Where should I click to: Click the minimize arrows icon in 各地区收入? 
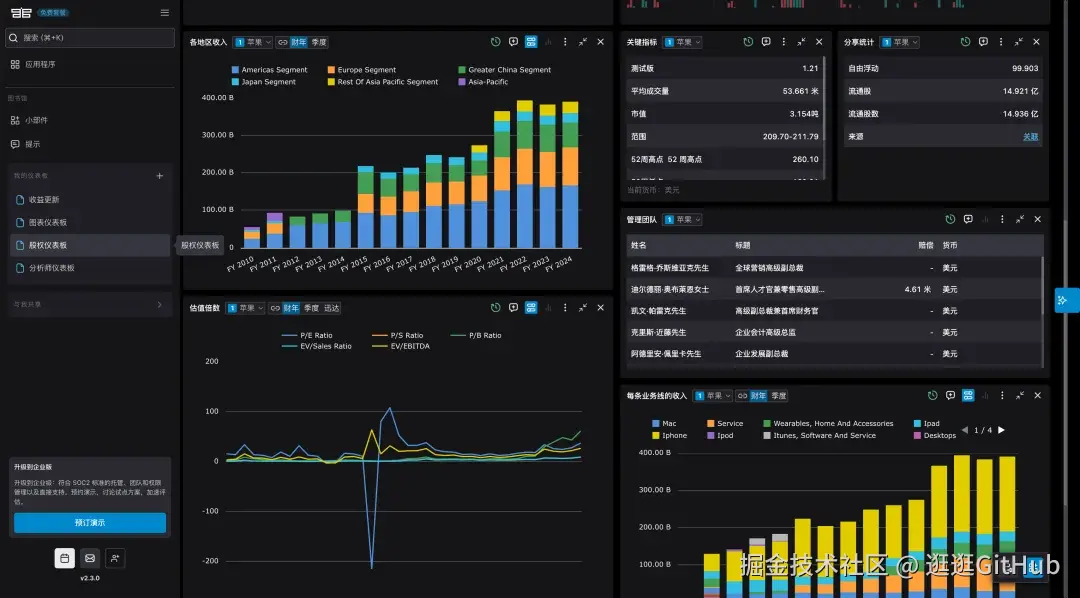[x=583, y=42]
